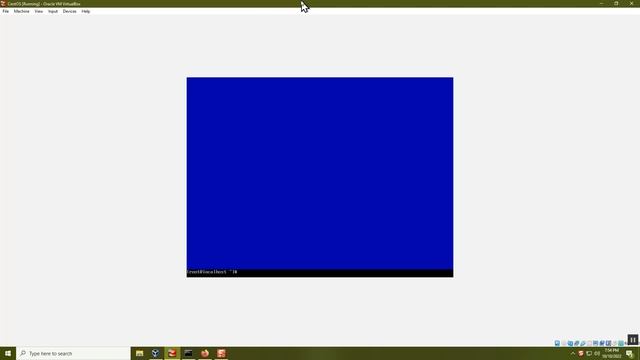This screenshot has width=640, height=360.
Task: Open the Input menu
Action: [53, 11]
